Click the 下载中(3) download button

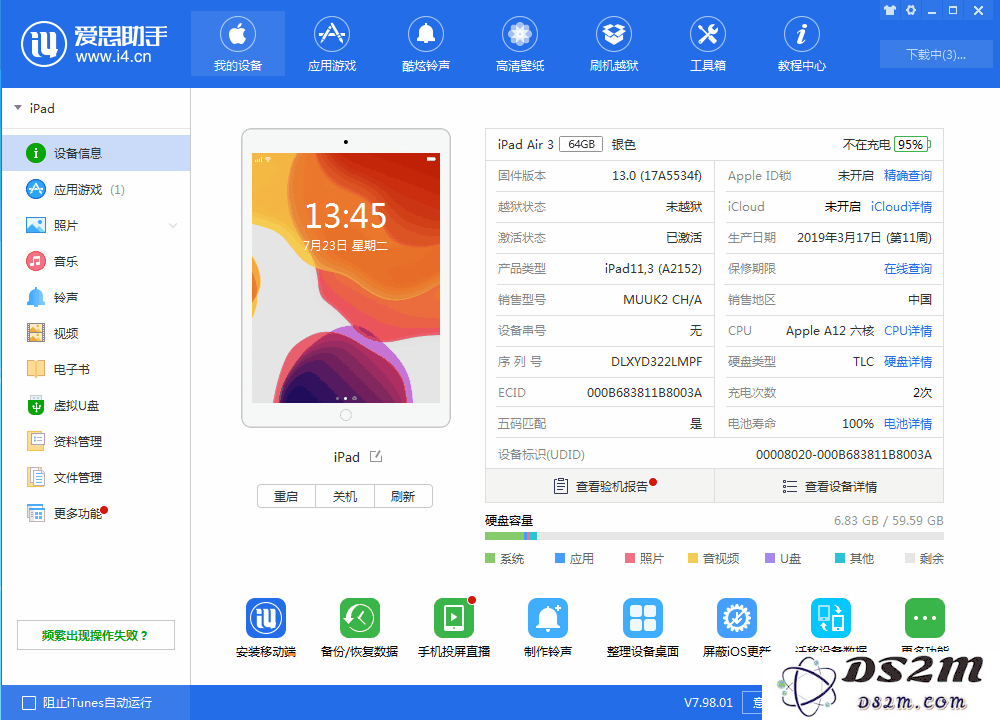pyautogui.click(x=936, y=54)
